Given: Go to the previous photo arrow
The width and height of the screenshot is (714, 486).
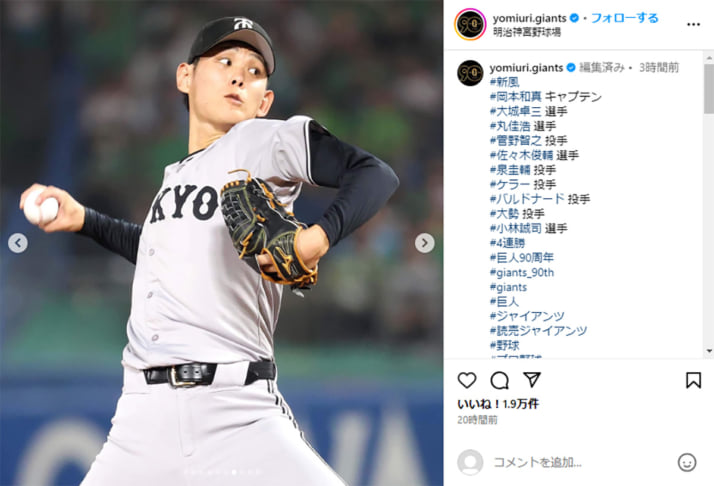Looking at the screenshot, I should pyautogui.click(x=18, y=243).
